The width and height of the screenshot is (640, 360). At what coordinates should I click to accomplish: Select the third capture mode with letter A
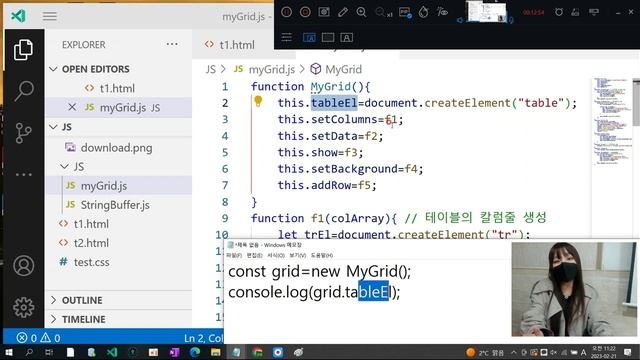pos(347,38)
